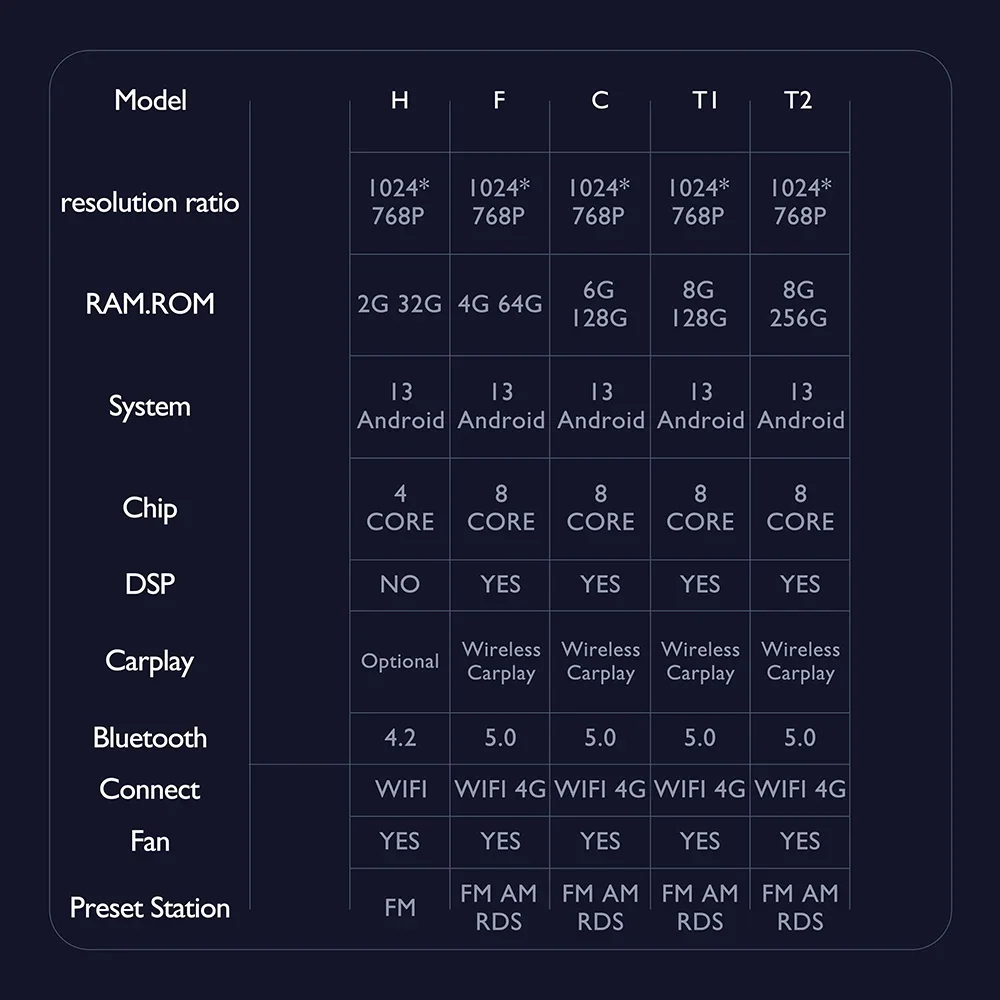Click the FM-only Preset Station cell
This screenshot has width=1000, height=1000.
tap(400, 908)
